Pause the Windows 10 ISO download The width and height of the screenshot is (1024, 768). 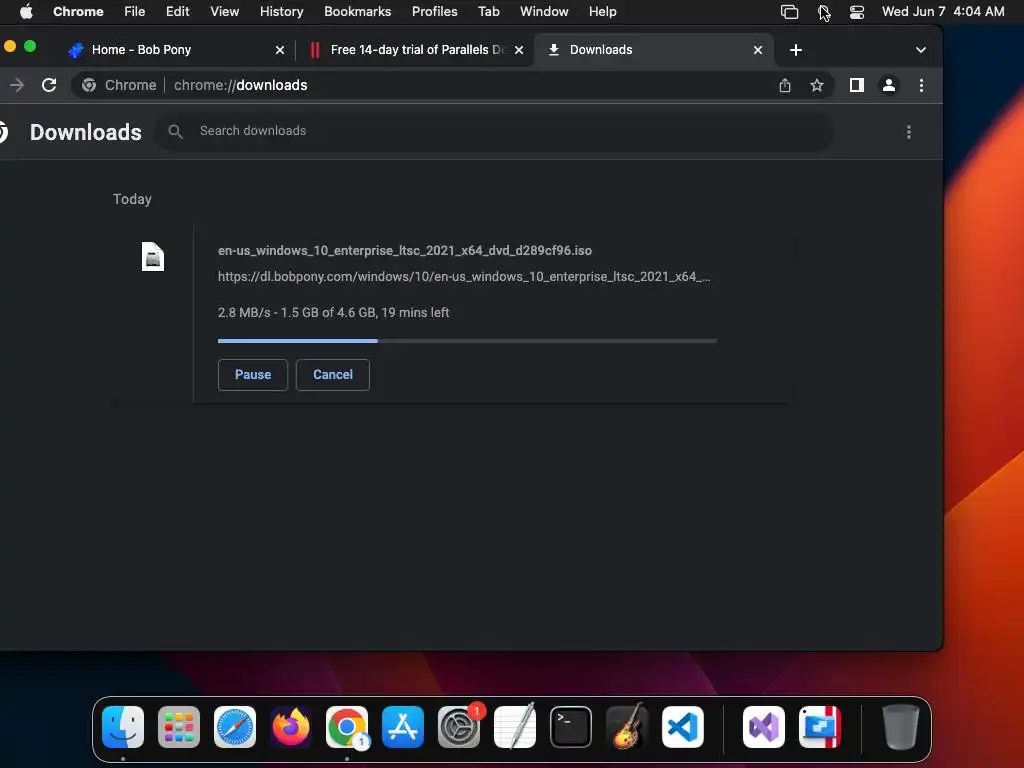click(253, 375)
